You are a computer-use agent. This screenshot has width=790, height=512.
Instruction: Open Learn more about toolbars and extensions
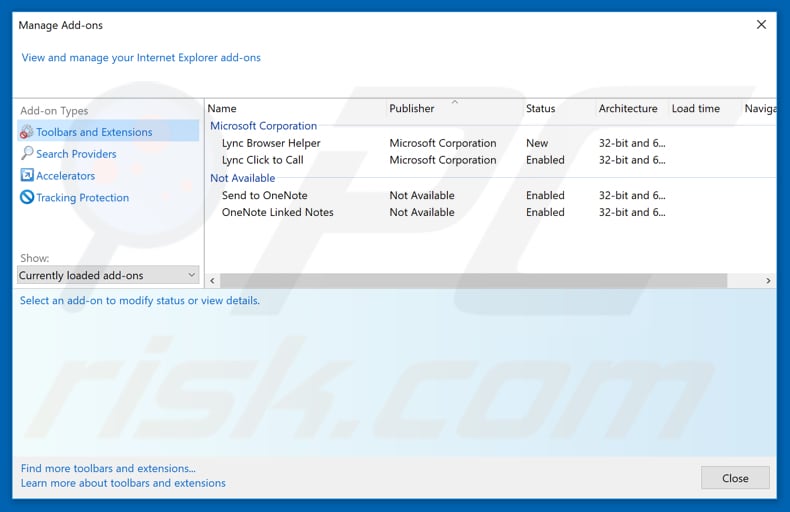point(123,483)
